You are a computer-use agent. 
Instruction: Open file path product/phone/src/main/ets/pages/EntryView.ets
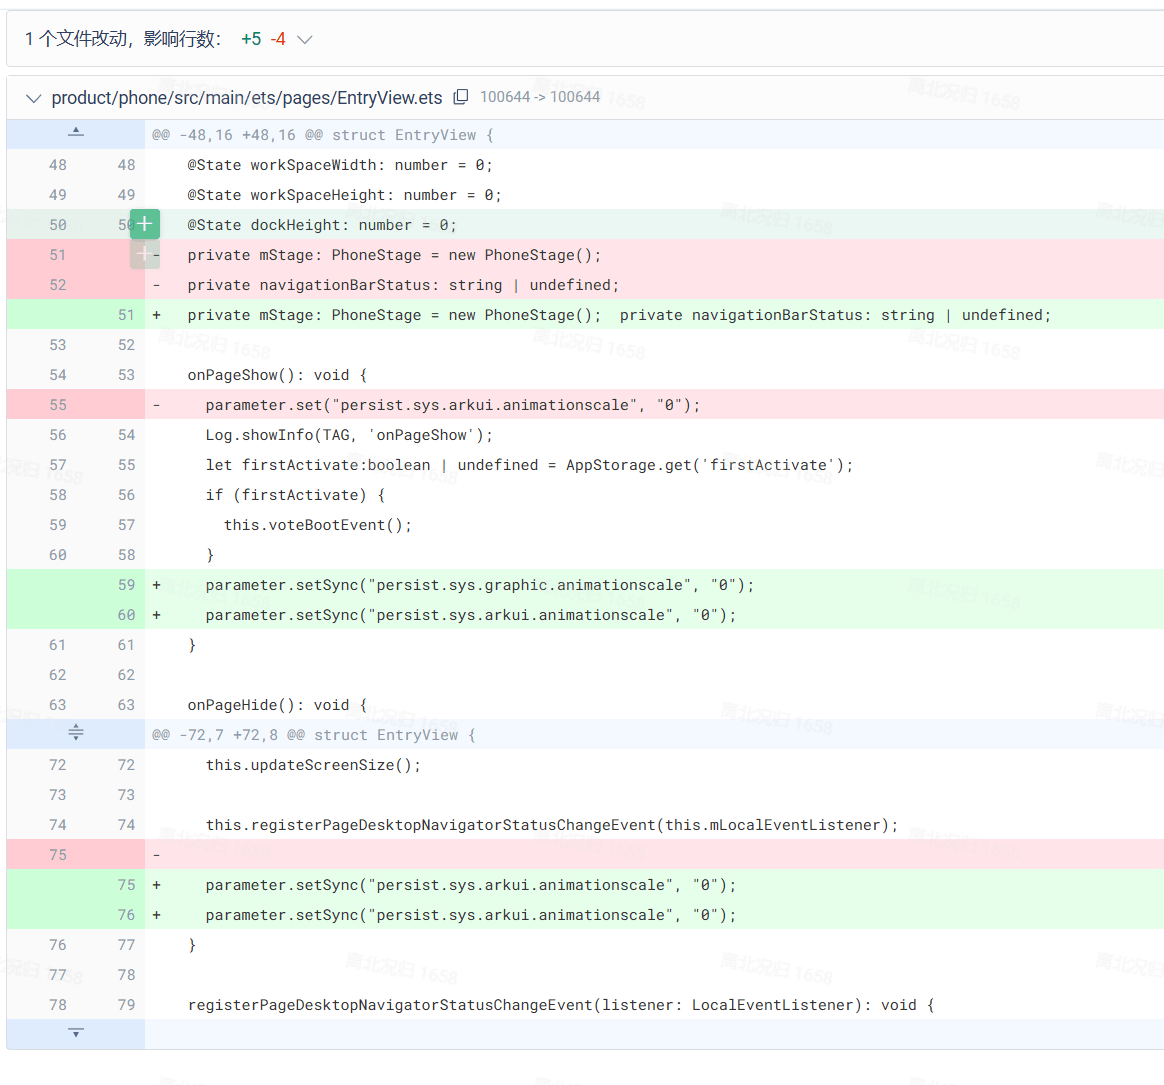pyautogui.click(x=246, y=98)
